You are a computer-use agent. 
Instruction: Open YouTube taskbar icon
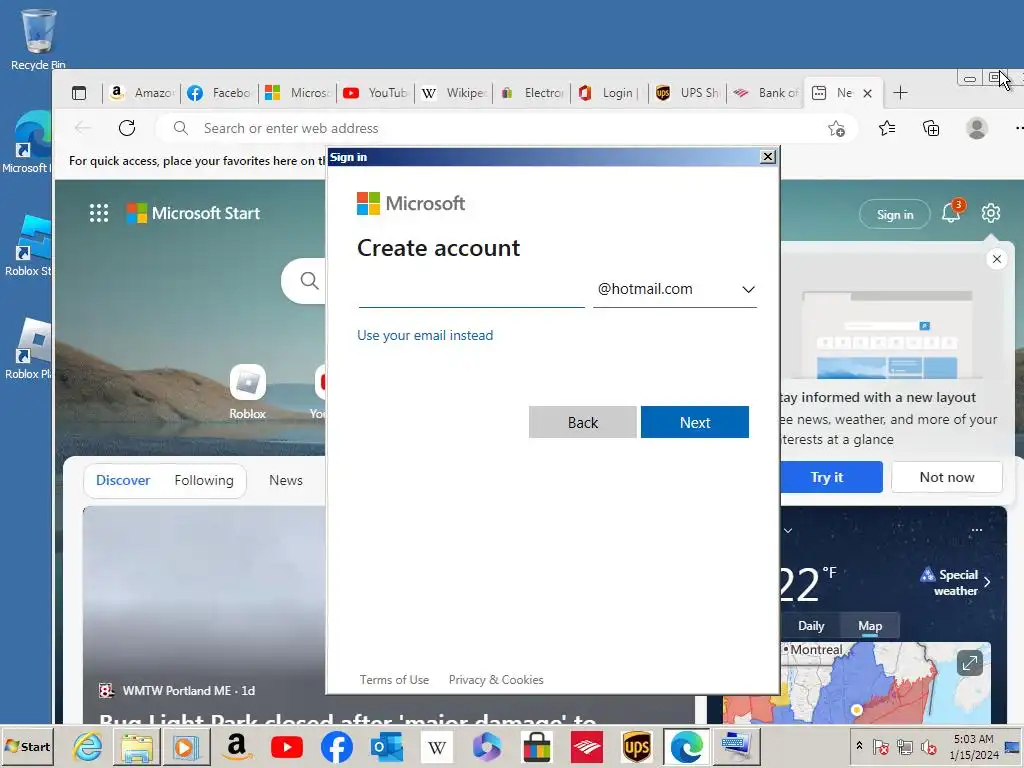click(287, 746)
